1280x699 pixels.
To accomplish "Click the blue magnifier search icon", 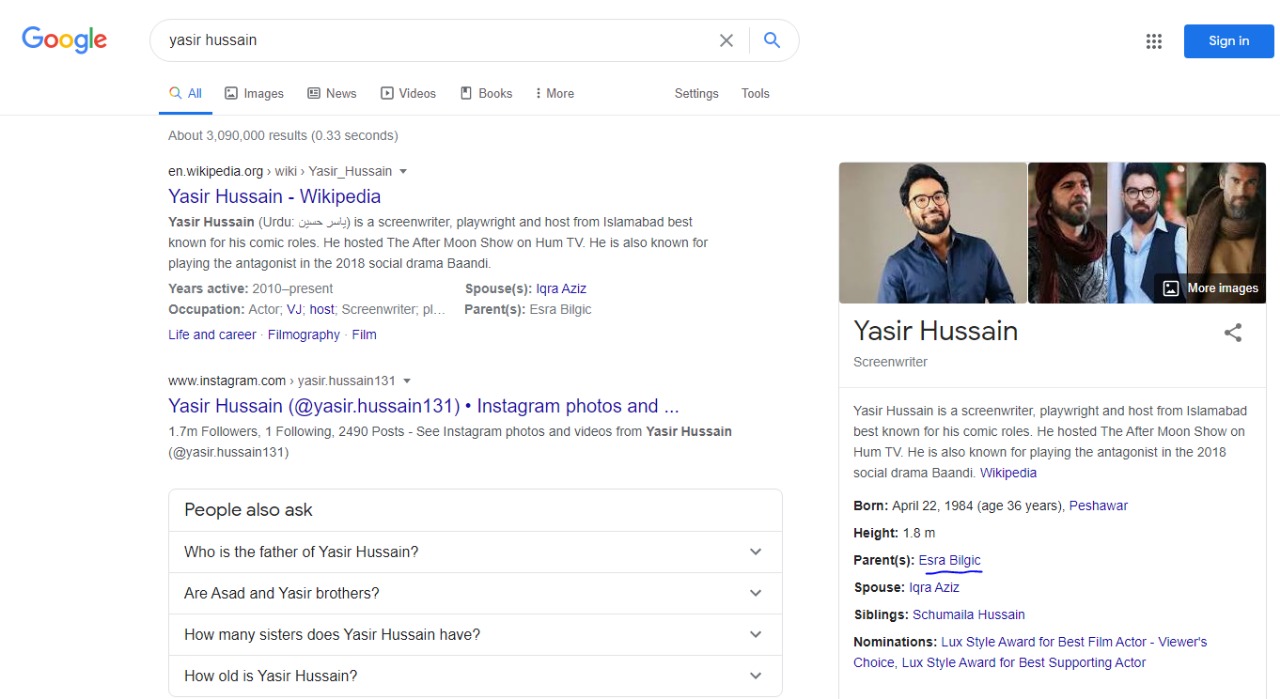I will pyautogui.click(x=772, y=40).
